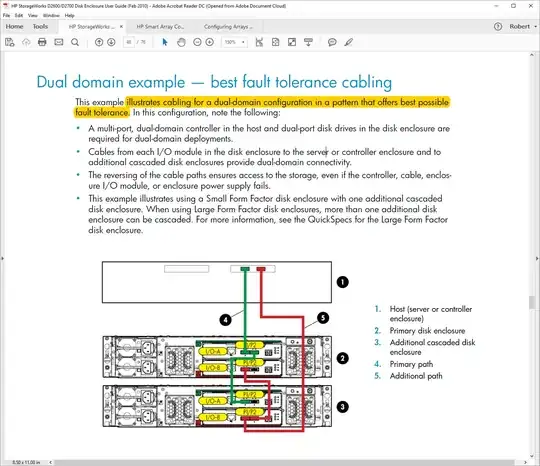Click the vertical scrollbar up arrow

point(532,55)
